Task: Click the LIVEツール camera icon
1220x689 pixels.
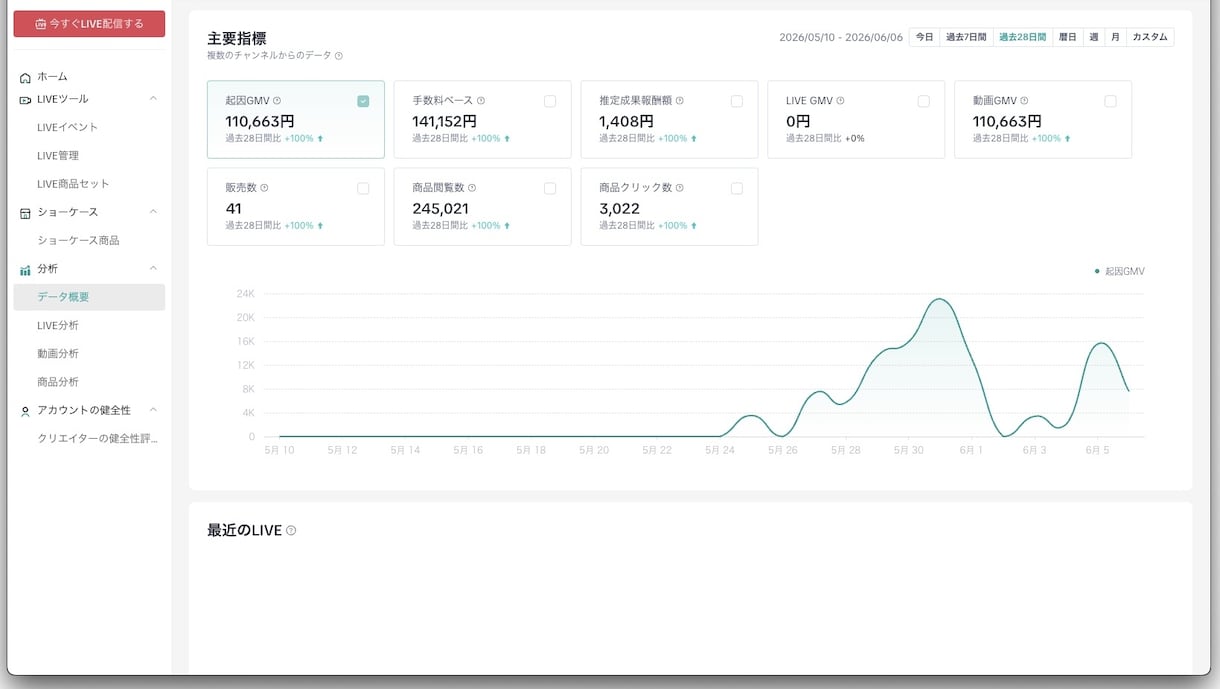Action: click(x=25, y=100)
